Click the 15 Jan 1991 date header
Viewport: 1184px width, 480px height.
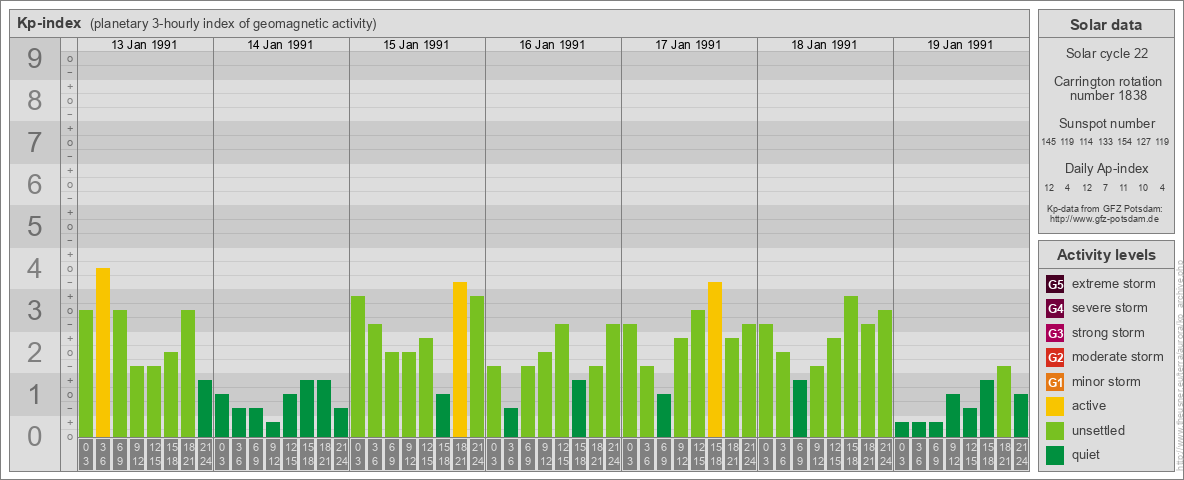416,45
